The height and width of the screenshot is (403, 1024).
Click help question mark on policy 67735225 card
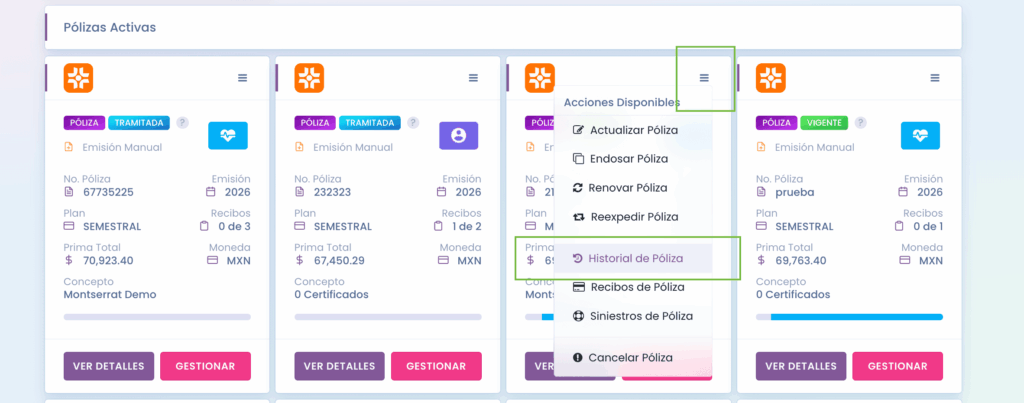[183, 123]
